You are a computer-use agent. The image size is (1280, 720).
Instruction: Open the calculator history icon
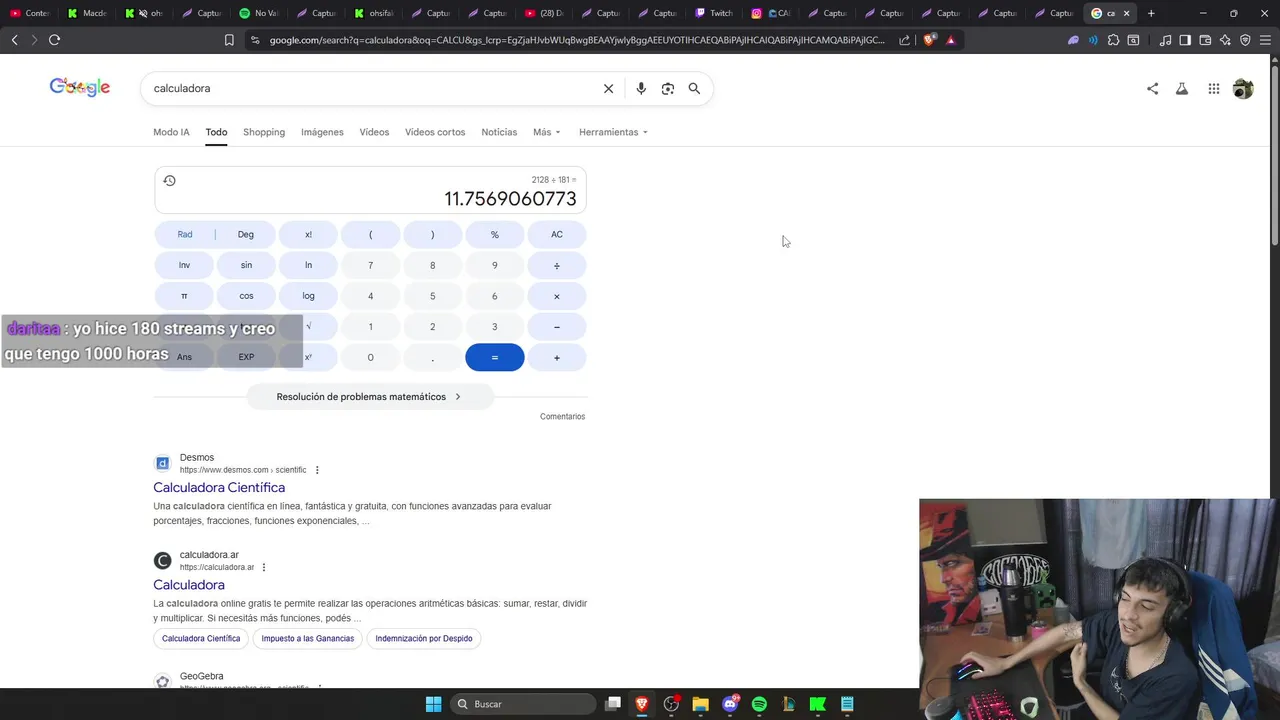click(x=169, y=181)
